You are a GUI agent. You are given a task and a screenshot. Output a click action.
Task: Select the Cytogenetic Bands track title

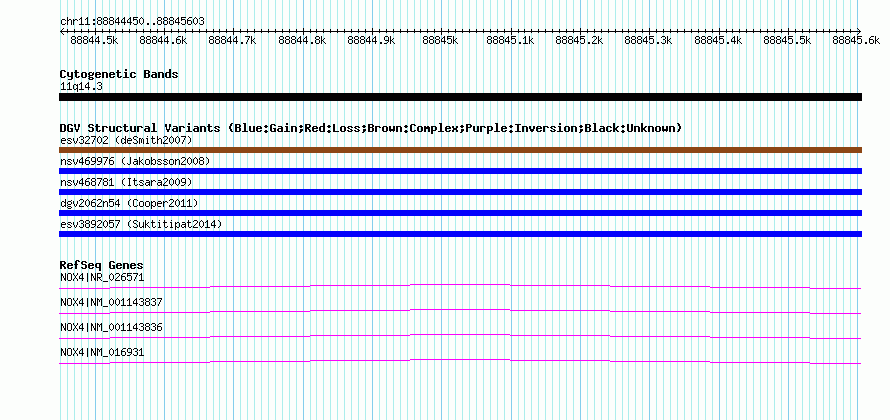(119, 74)
